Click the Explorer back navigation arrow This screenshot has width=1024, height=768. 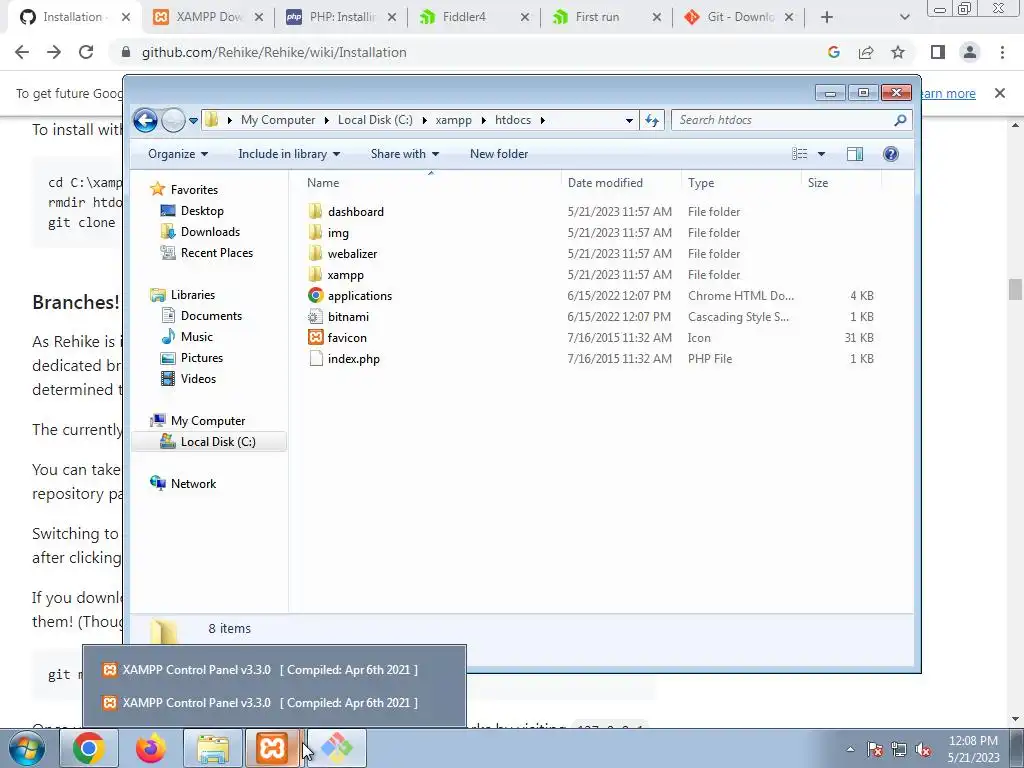145,120
